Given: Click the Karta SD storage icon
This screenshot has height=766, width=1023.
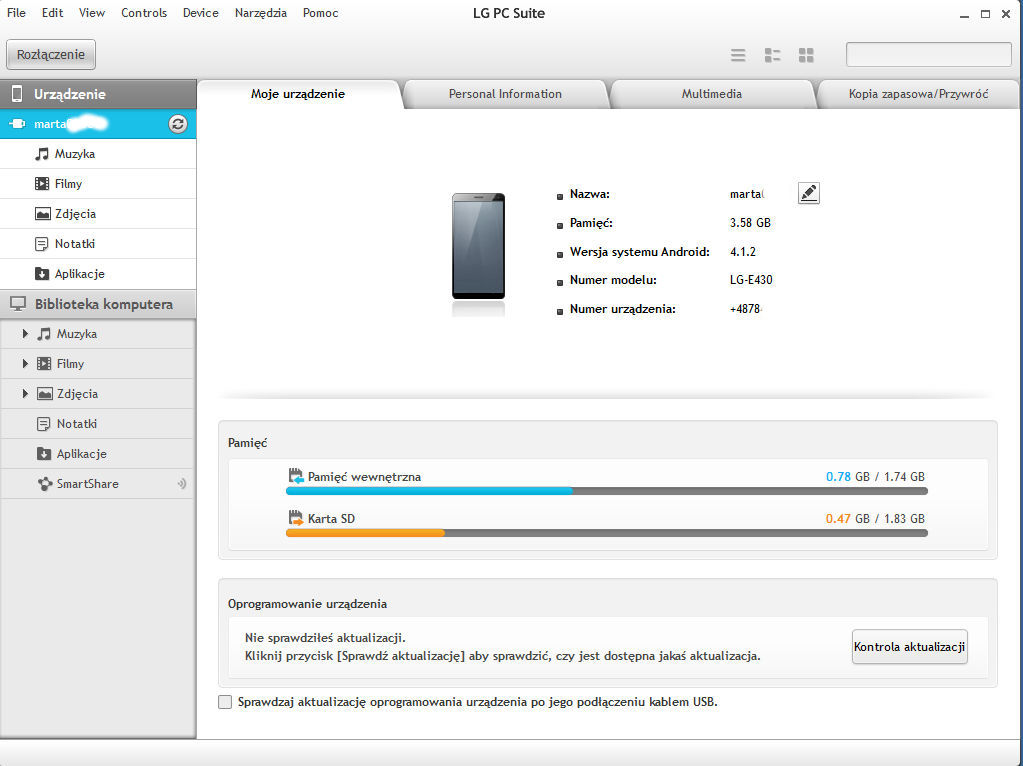Looking at the screenshot, I should click(296, 518).
